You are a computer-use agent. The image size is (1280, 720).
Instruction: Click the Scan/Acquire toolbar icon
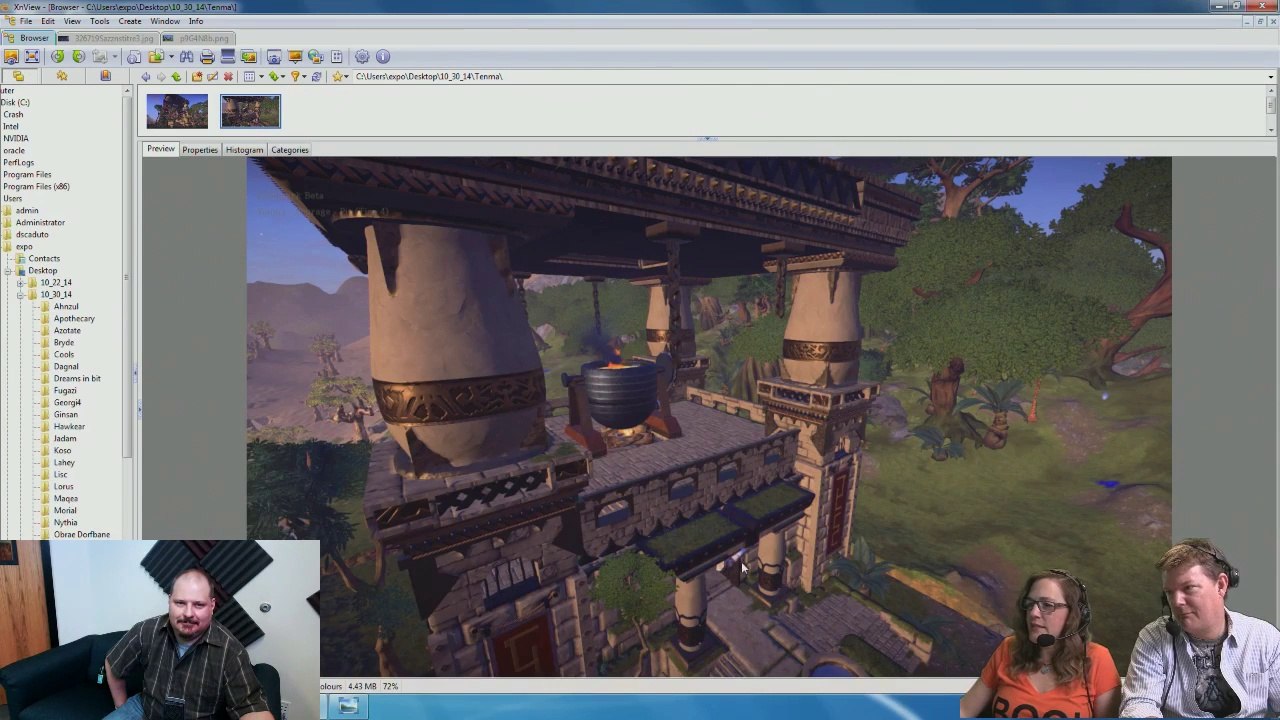228,57
